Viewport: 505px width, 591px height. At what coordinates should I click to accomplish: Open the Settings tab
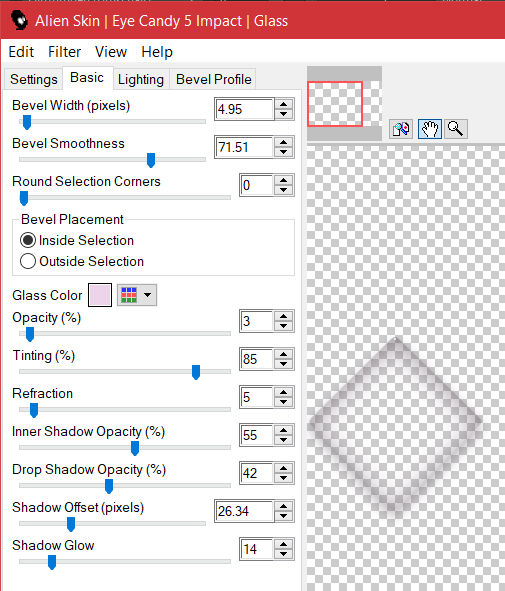[x=34, y=79]
